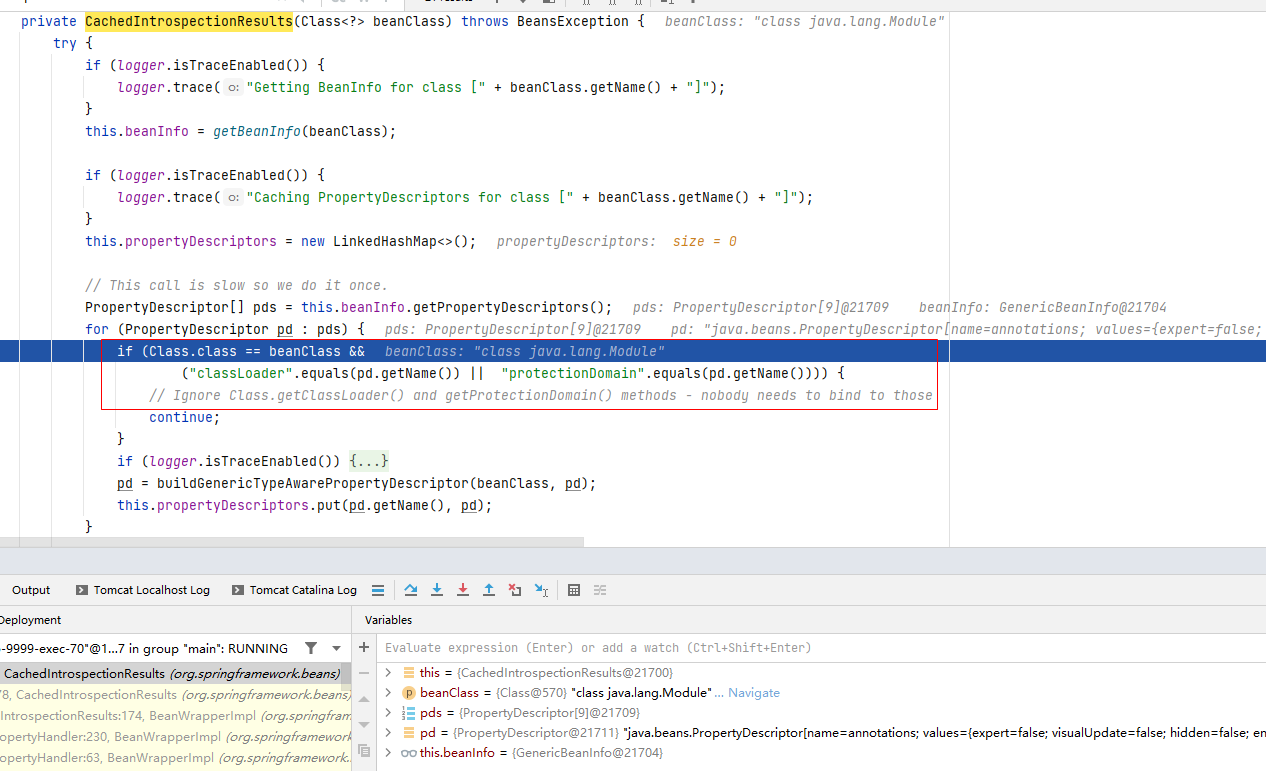Move watch up with up arrow
Viewport: 1266px width, 771px height.
point(364,699)
